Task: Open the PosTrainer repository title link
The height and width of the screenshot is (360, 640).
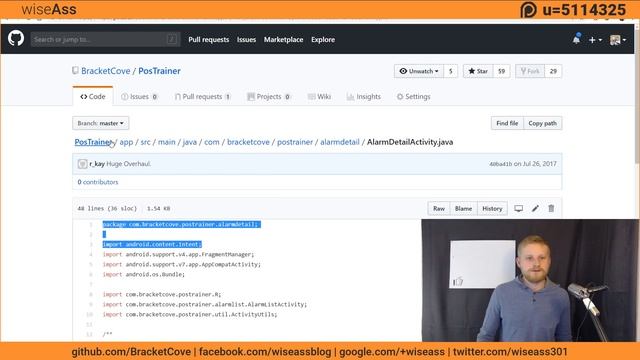Action: coord(159,71)
